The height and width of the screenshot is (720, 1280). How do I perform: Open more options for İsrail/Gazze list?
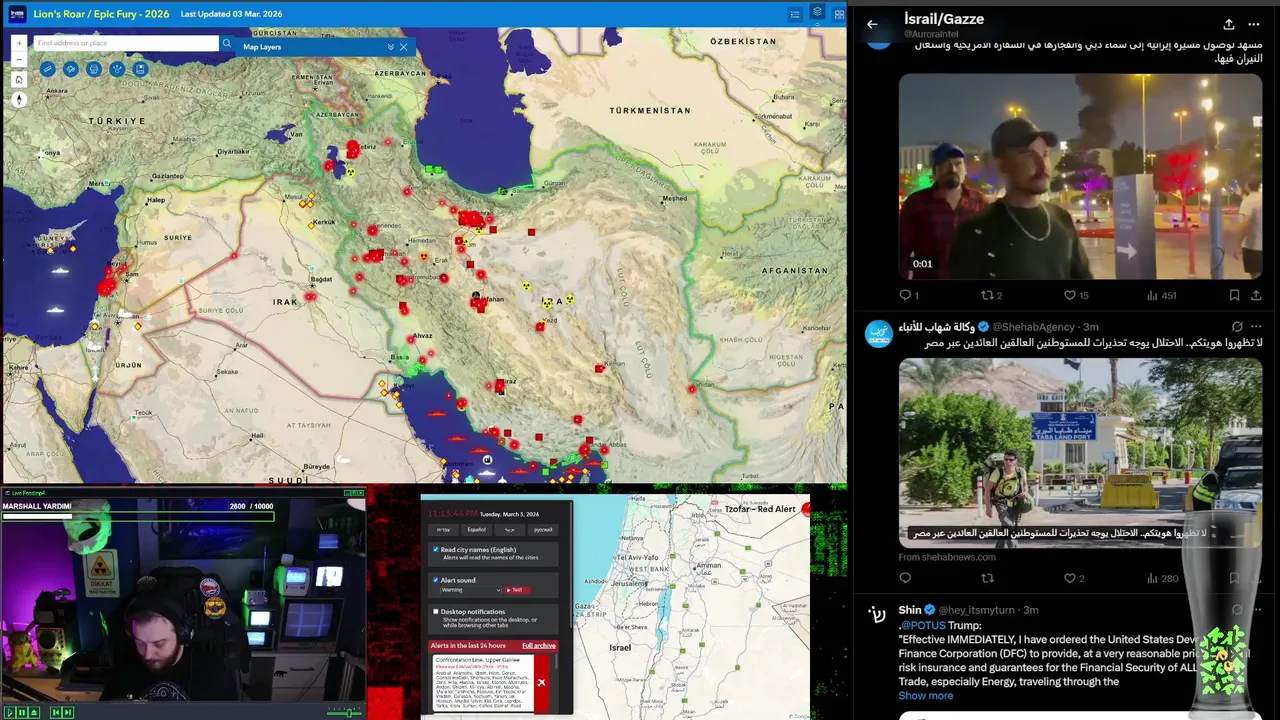1254,24
